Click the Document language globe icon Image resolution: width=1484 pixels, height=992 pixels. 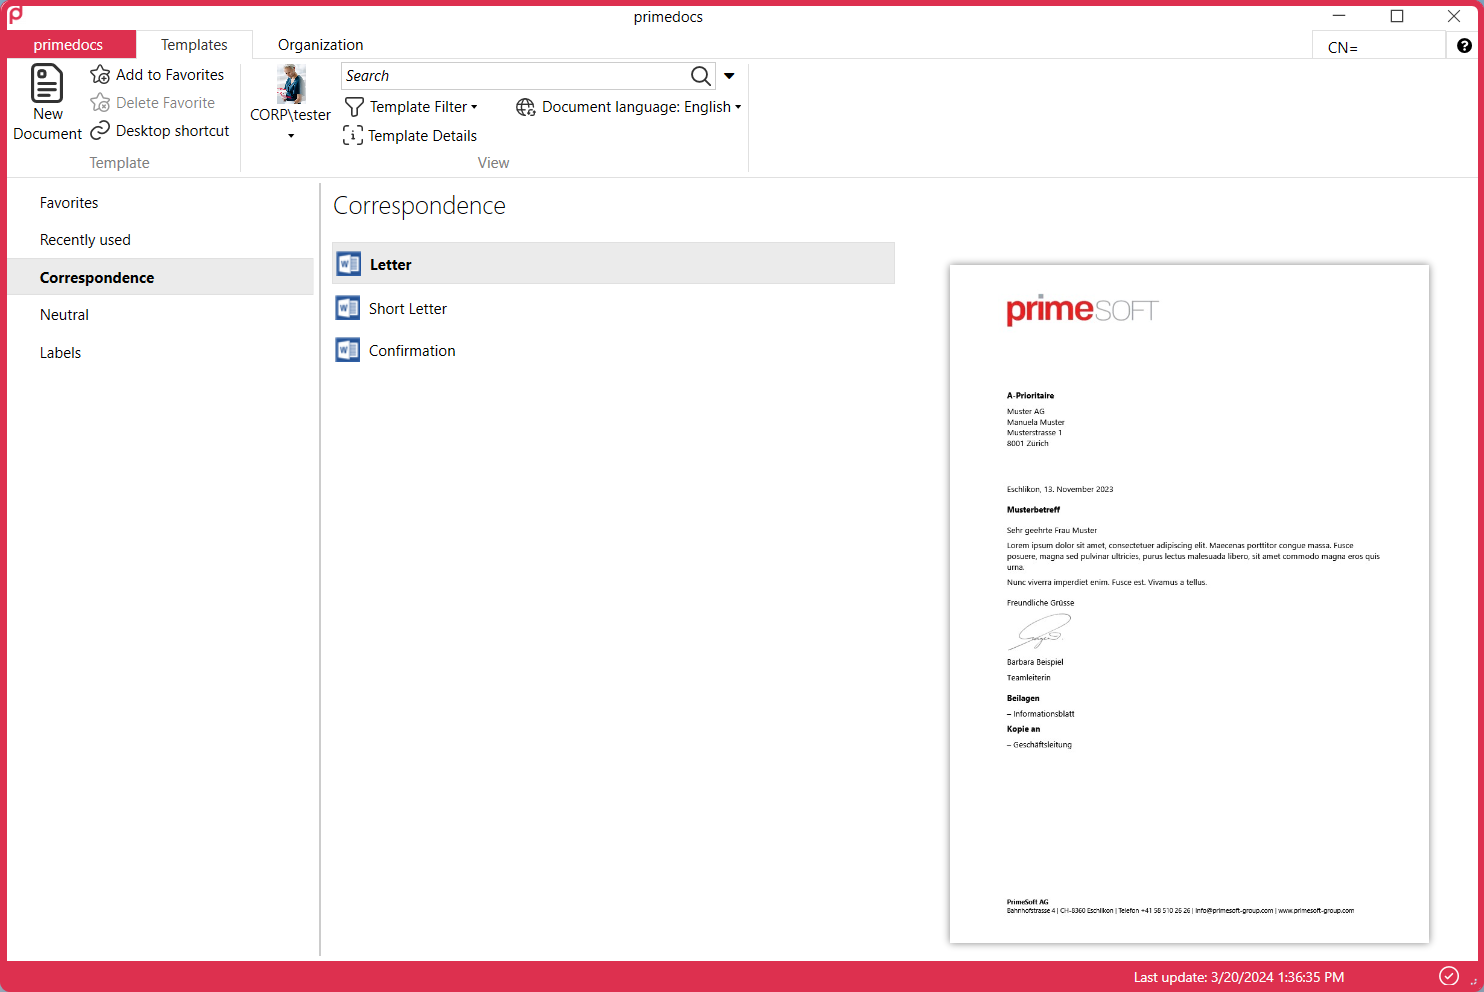pos(525,107)
